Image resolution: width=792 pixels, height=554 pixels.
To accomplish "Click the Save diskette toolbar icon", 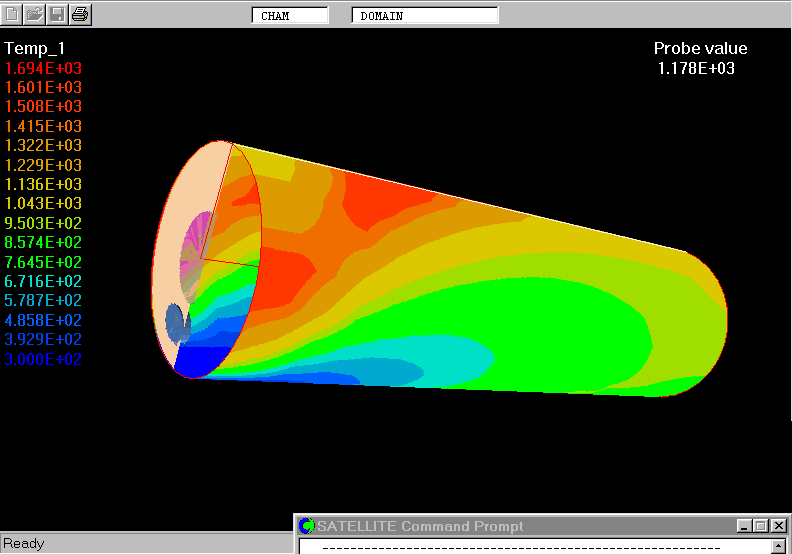I will tap(57, 14).
